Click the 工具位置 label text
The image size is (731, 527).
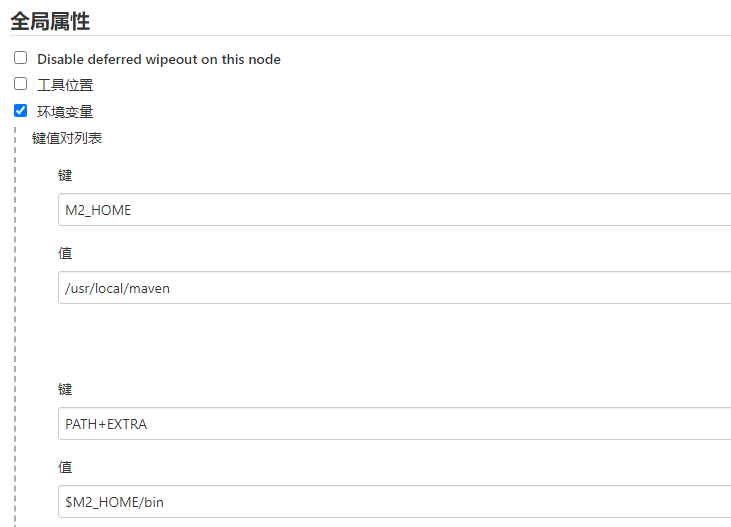pyautogui.click(x=65, y=85)
